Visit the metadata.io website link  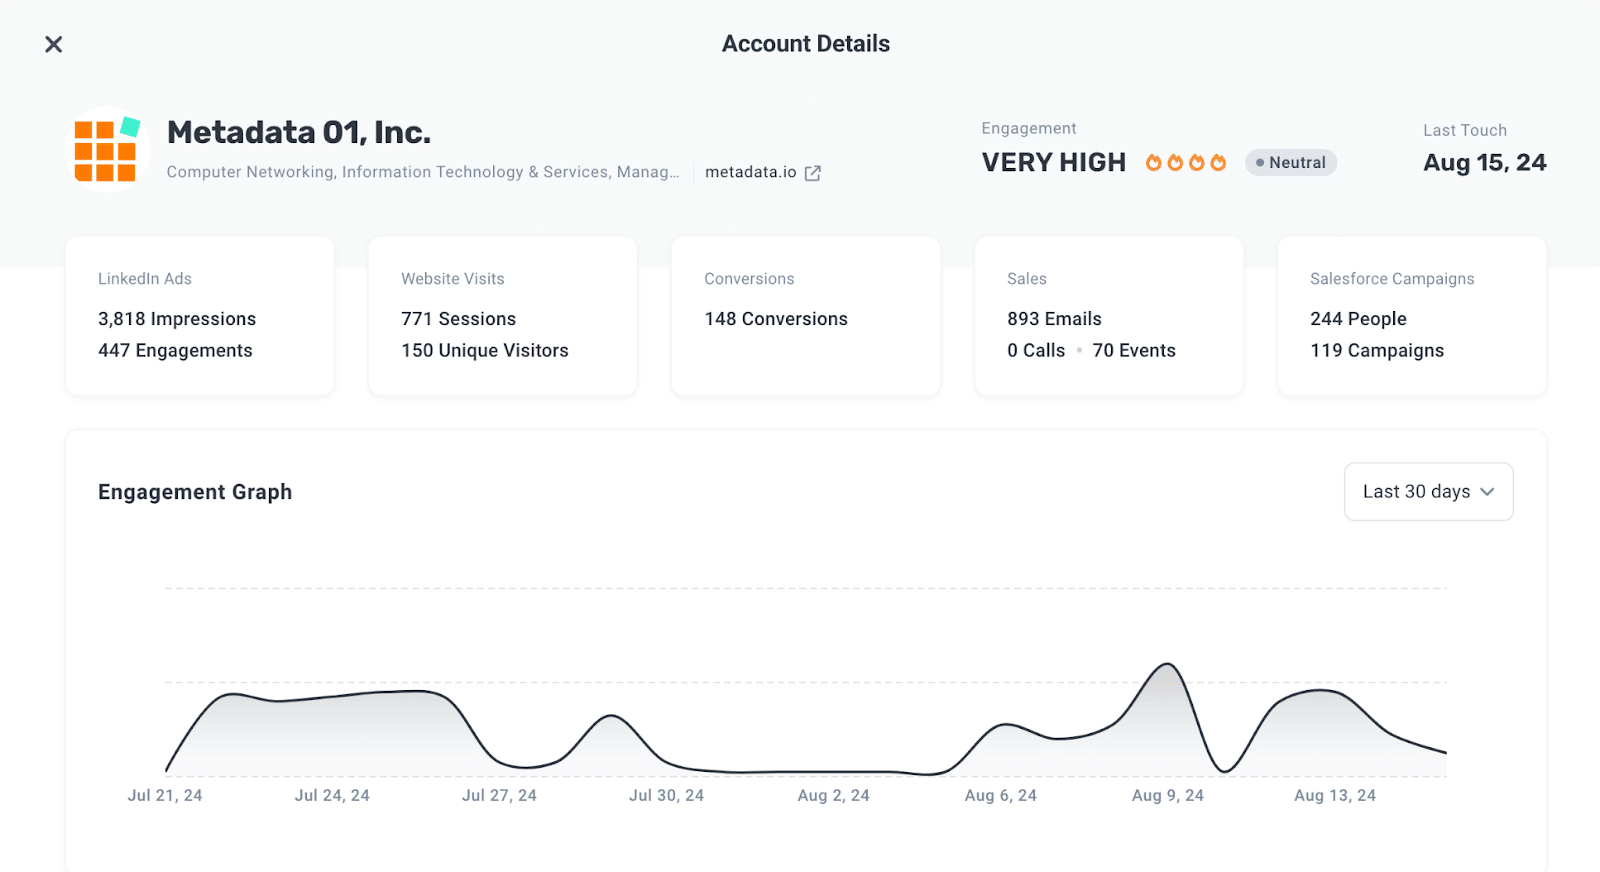tap(751, 172)
